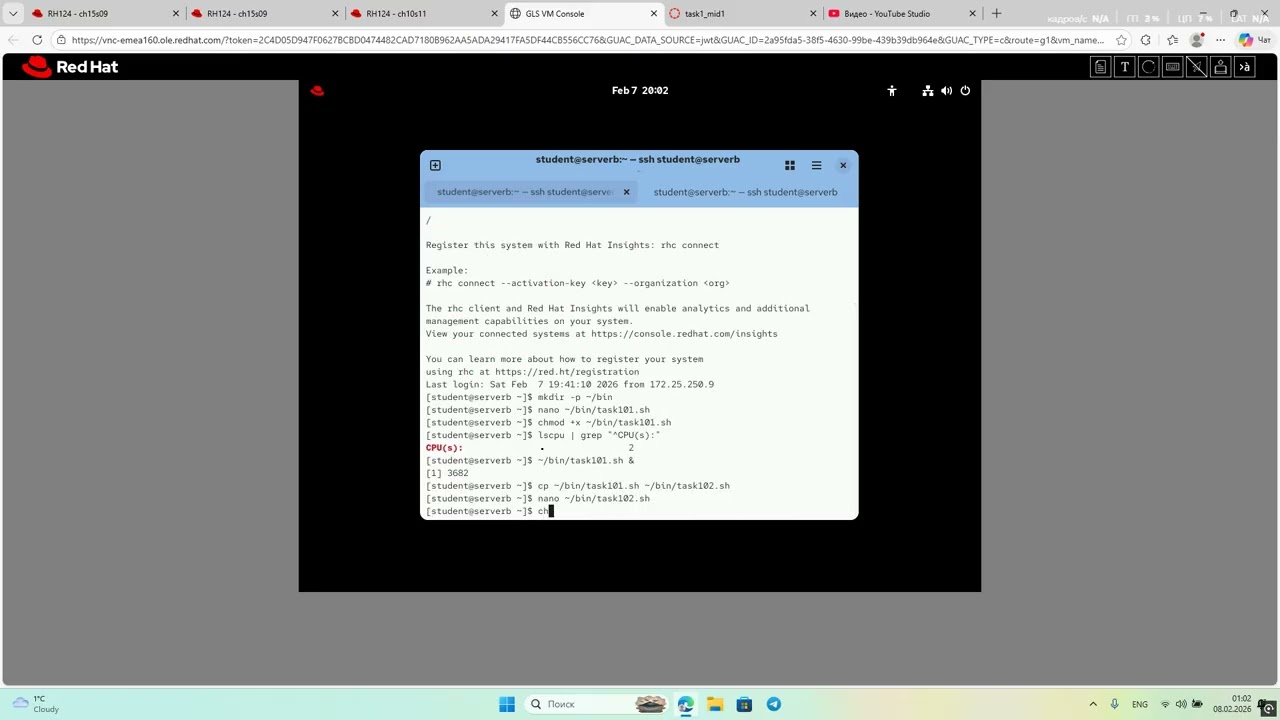
Task: Open the taskbar clock showing 01:02
Action: pyautogui.click(x=1232, y=704)
